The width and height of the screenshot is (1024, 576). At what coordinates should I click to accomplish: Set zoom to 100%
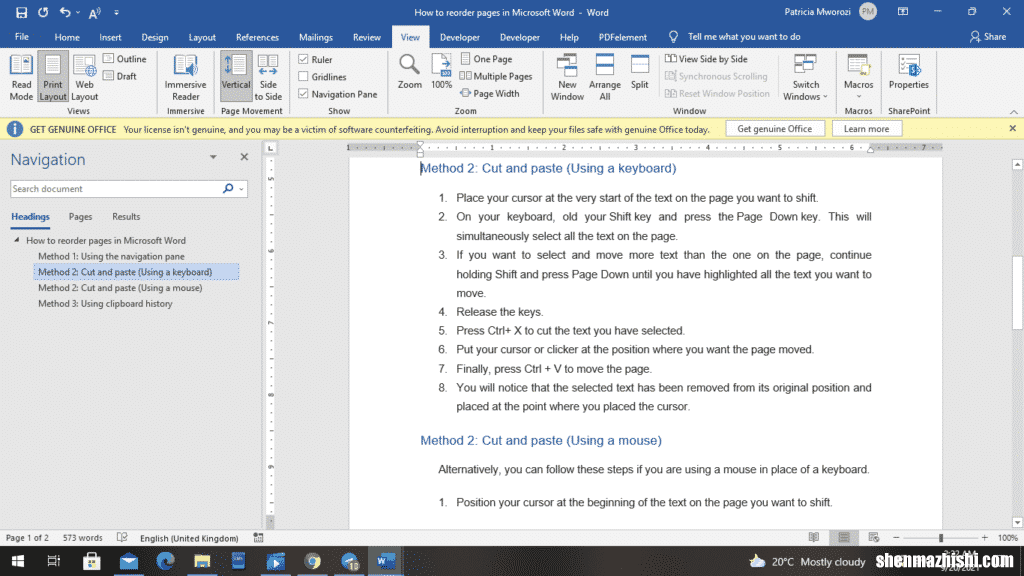pyautogui.click(x=441, y=72)
